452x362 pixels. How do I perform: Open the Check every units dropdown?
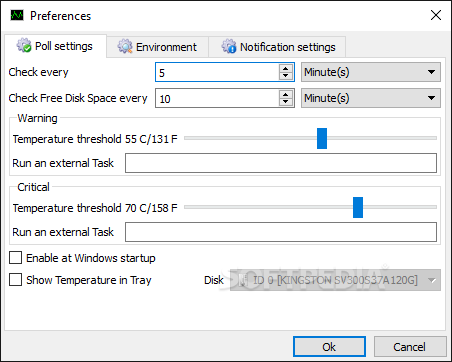(371, 72)
